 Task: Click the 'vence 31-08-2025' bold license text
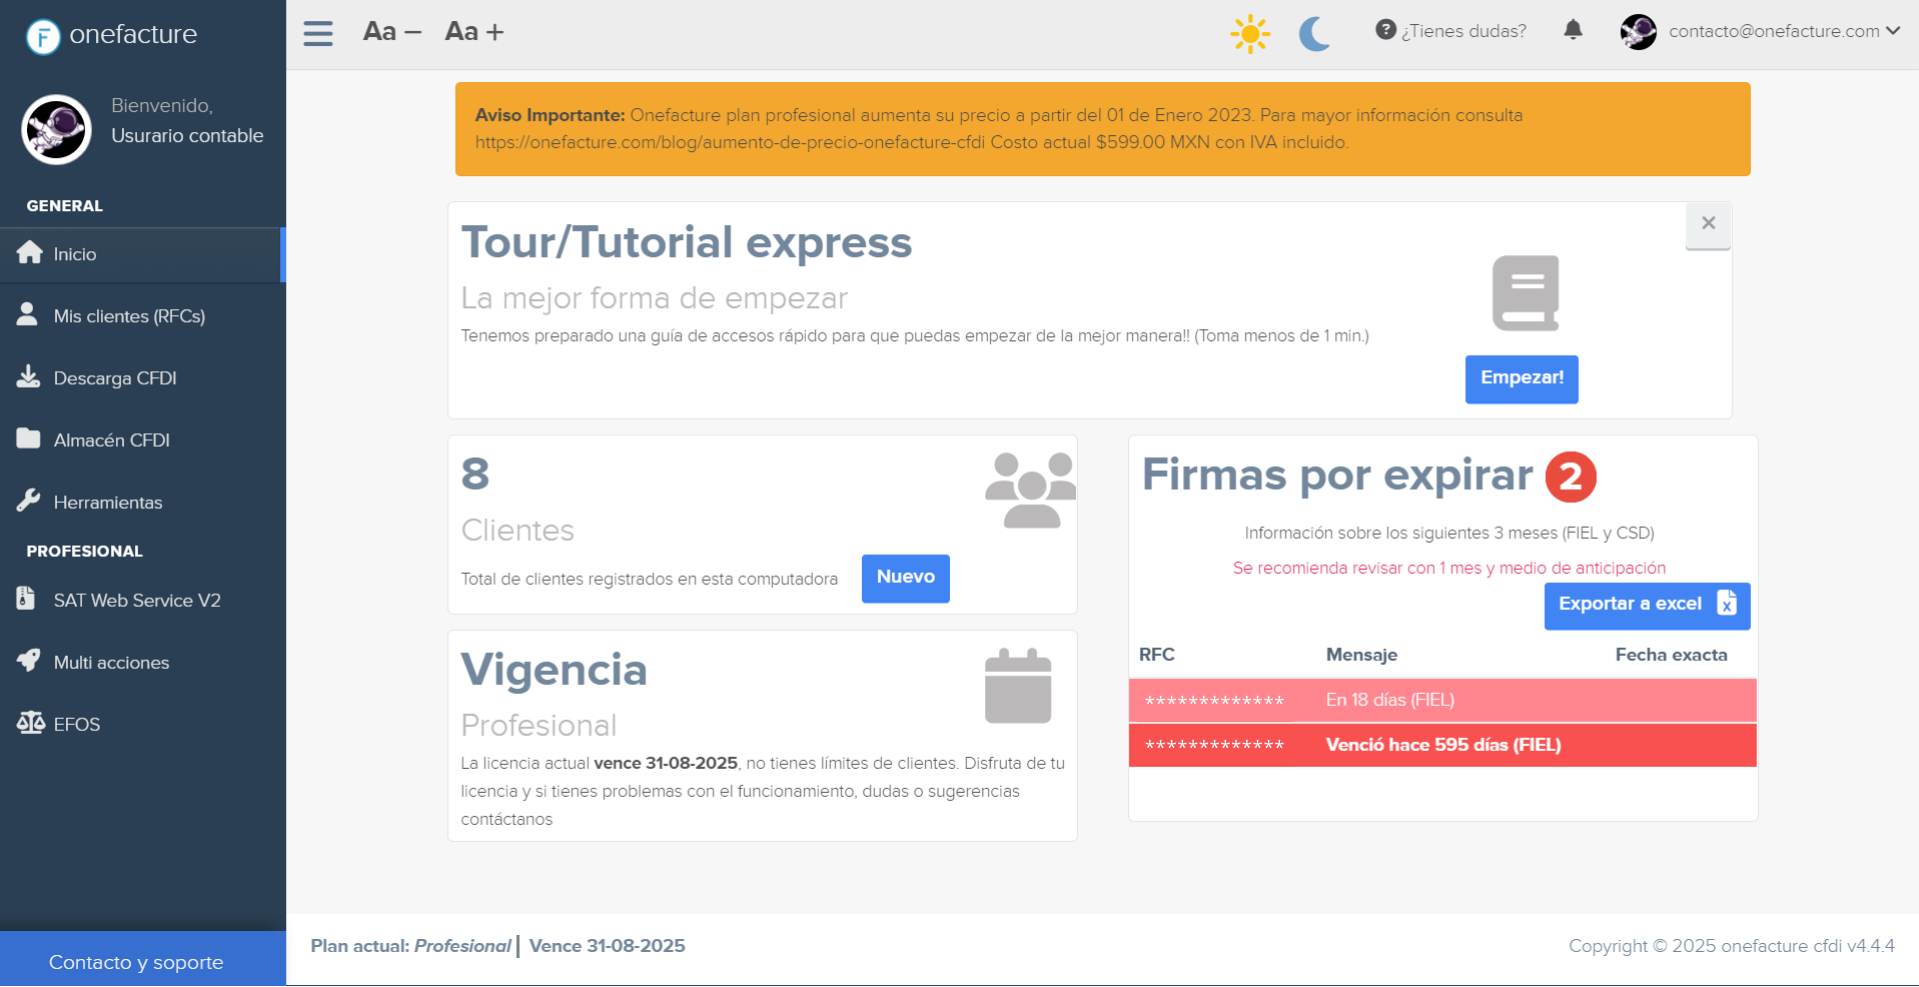[x=666, y=763]
